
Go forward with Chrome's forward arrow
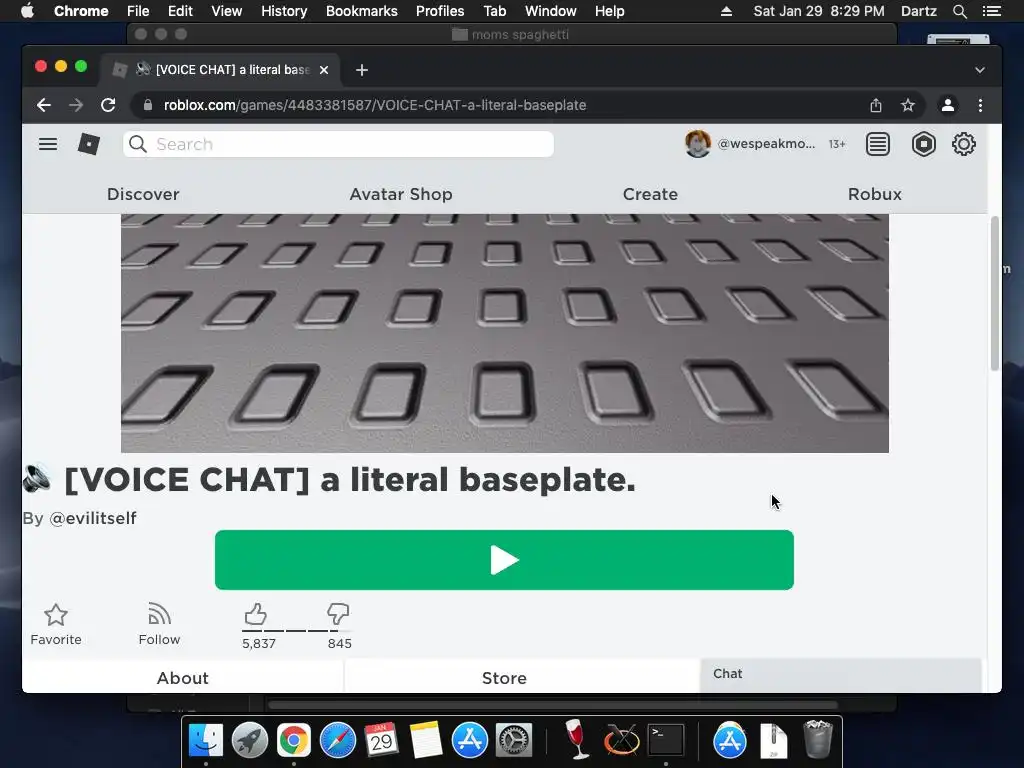click(76, 105)
